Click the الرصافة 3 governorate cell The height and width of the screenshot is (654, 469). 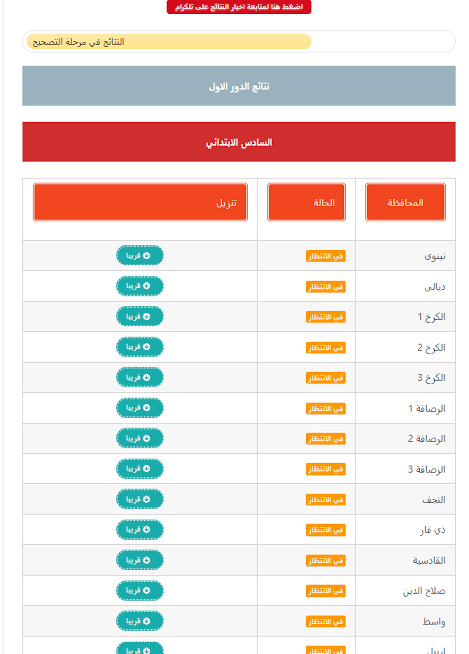(405, 469)
